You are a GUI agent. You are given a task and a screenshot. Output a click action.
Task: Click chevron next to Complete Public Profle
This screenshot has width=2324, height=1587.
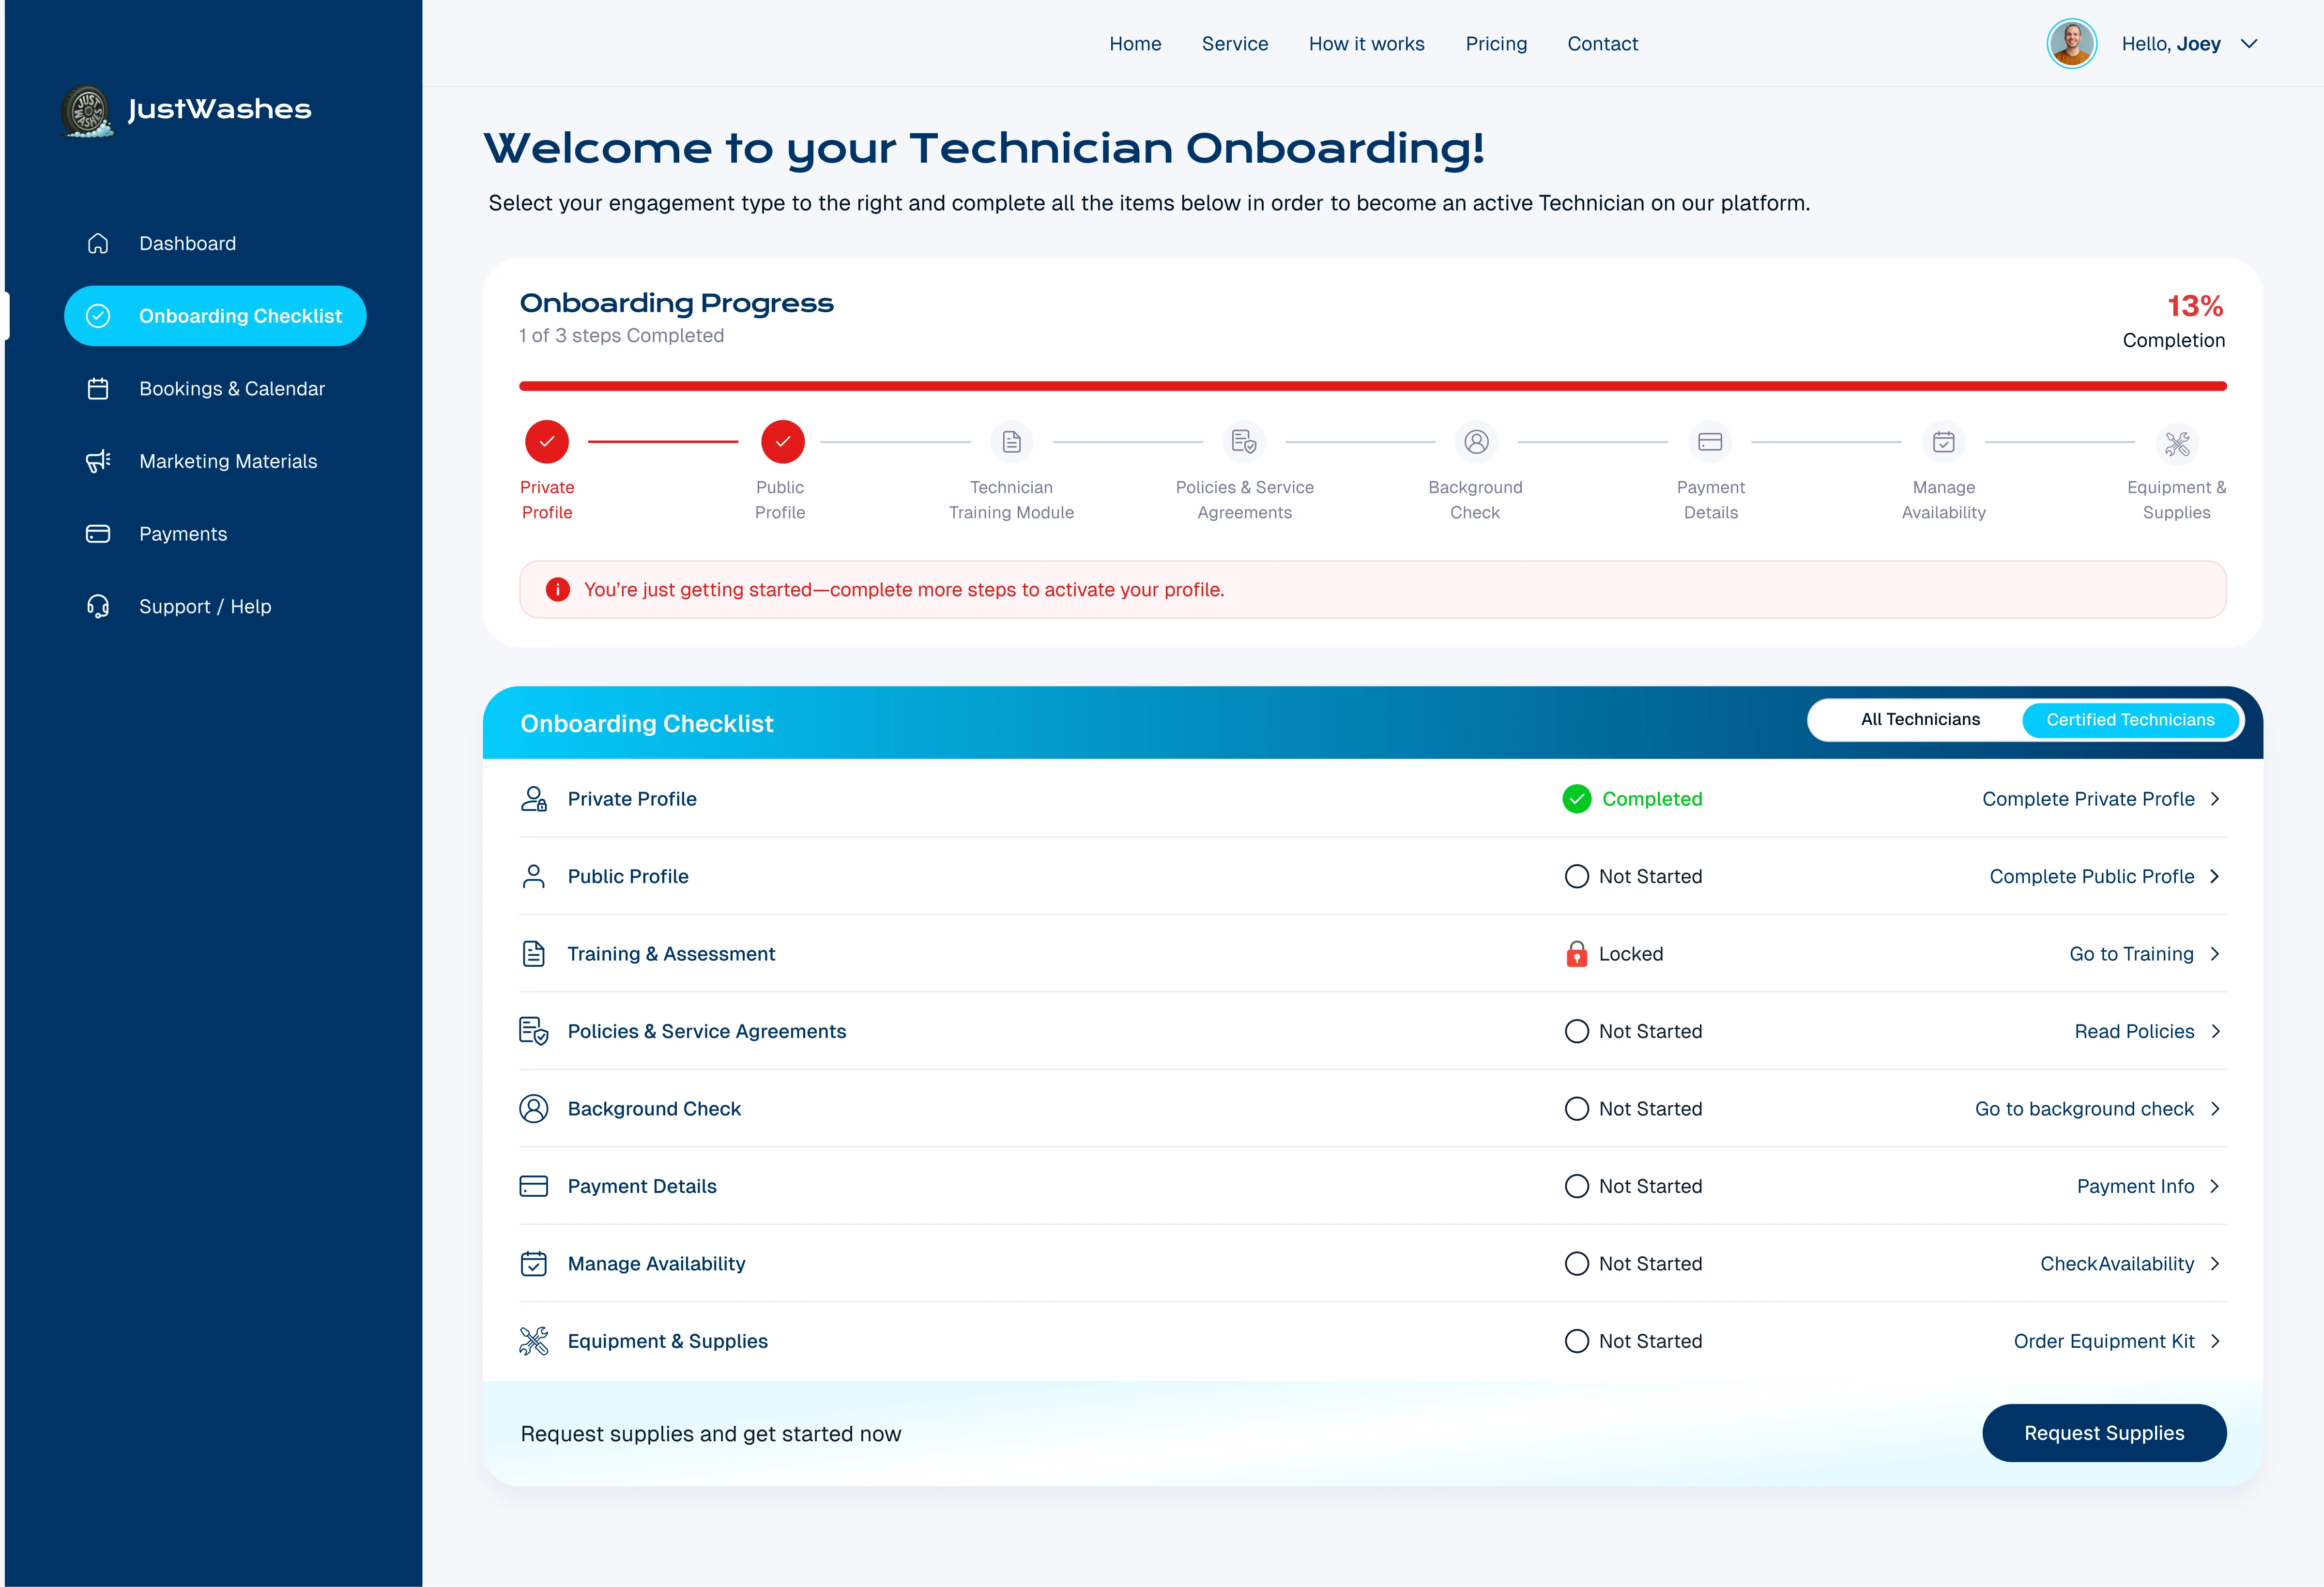pos(2216,876)
